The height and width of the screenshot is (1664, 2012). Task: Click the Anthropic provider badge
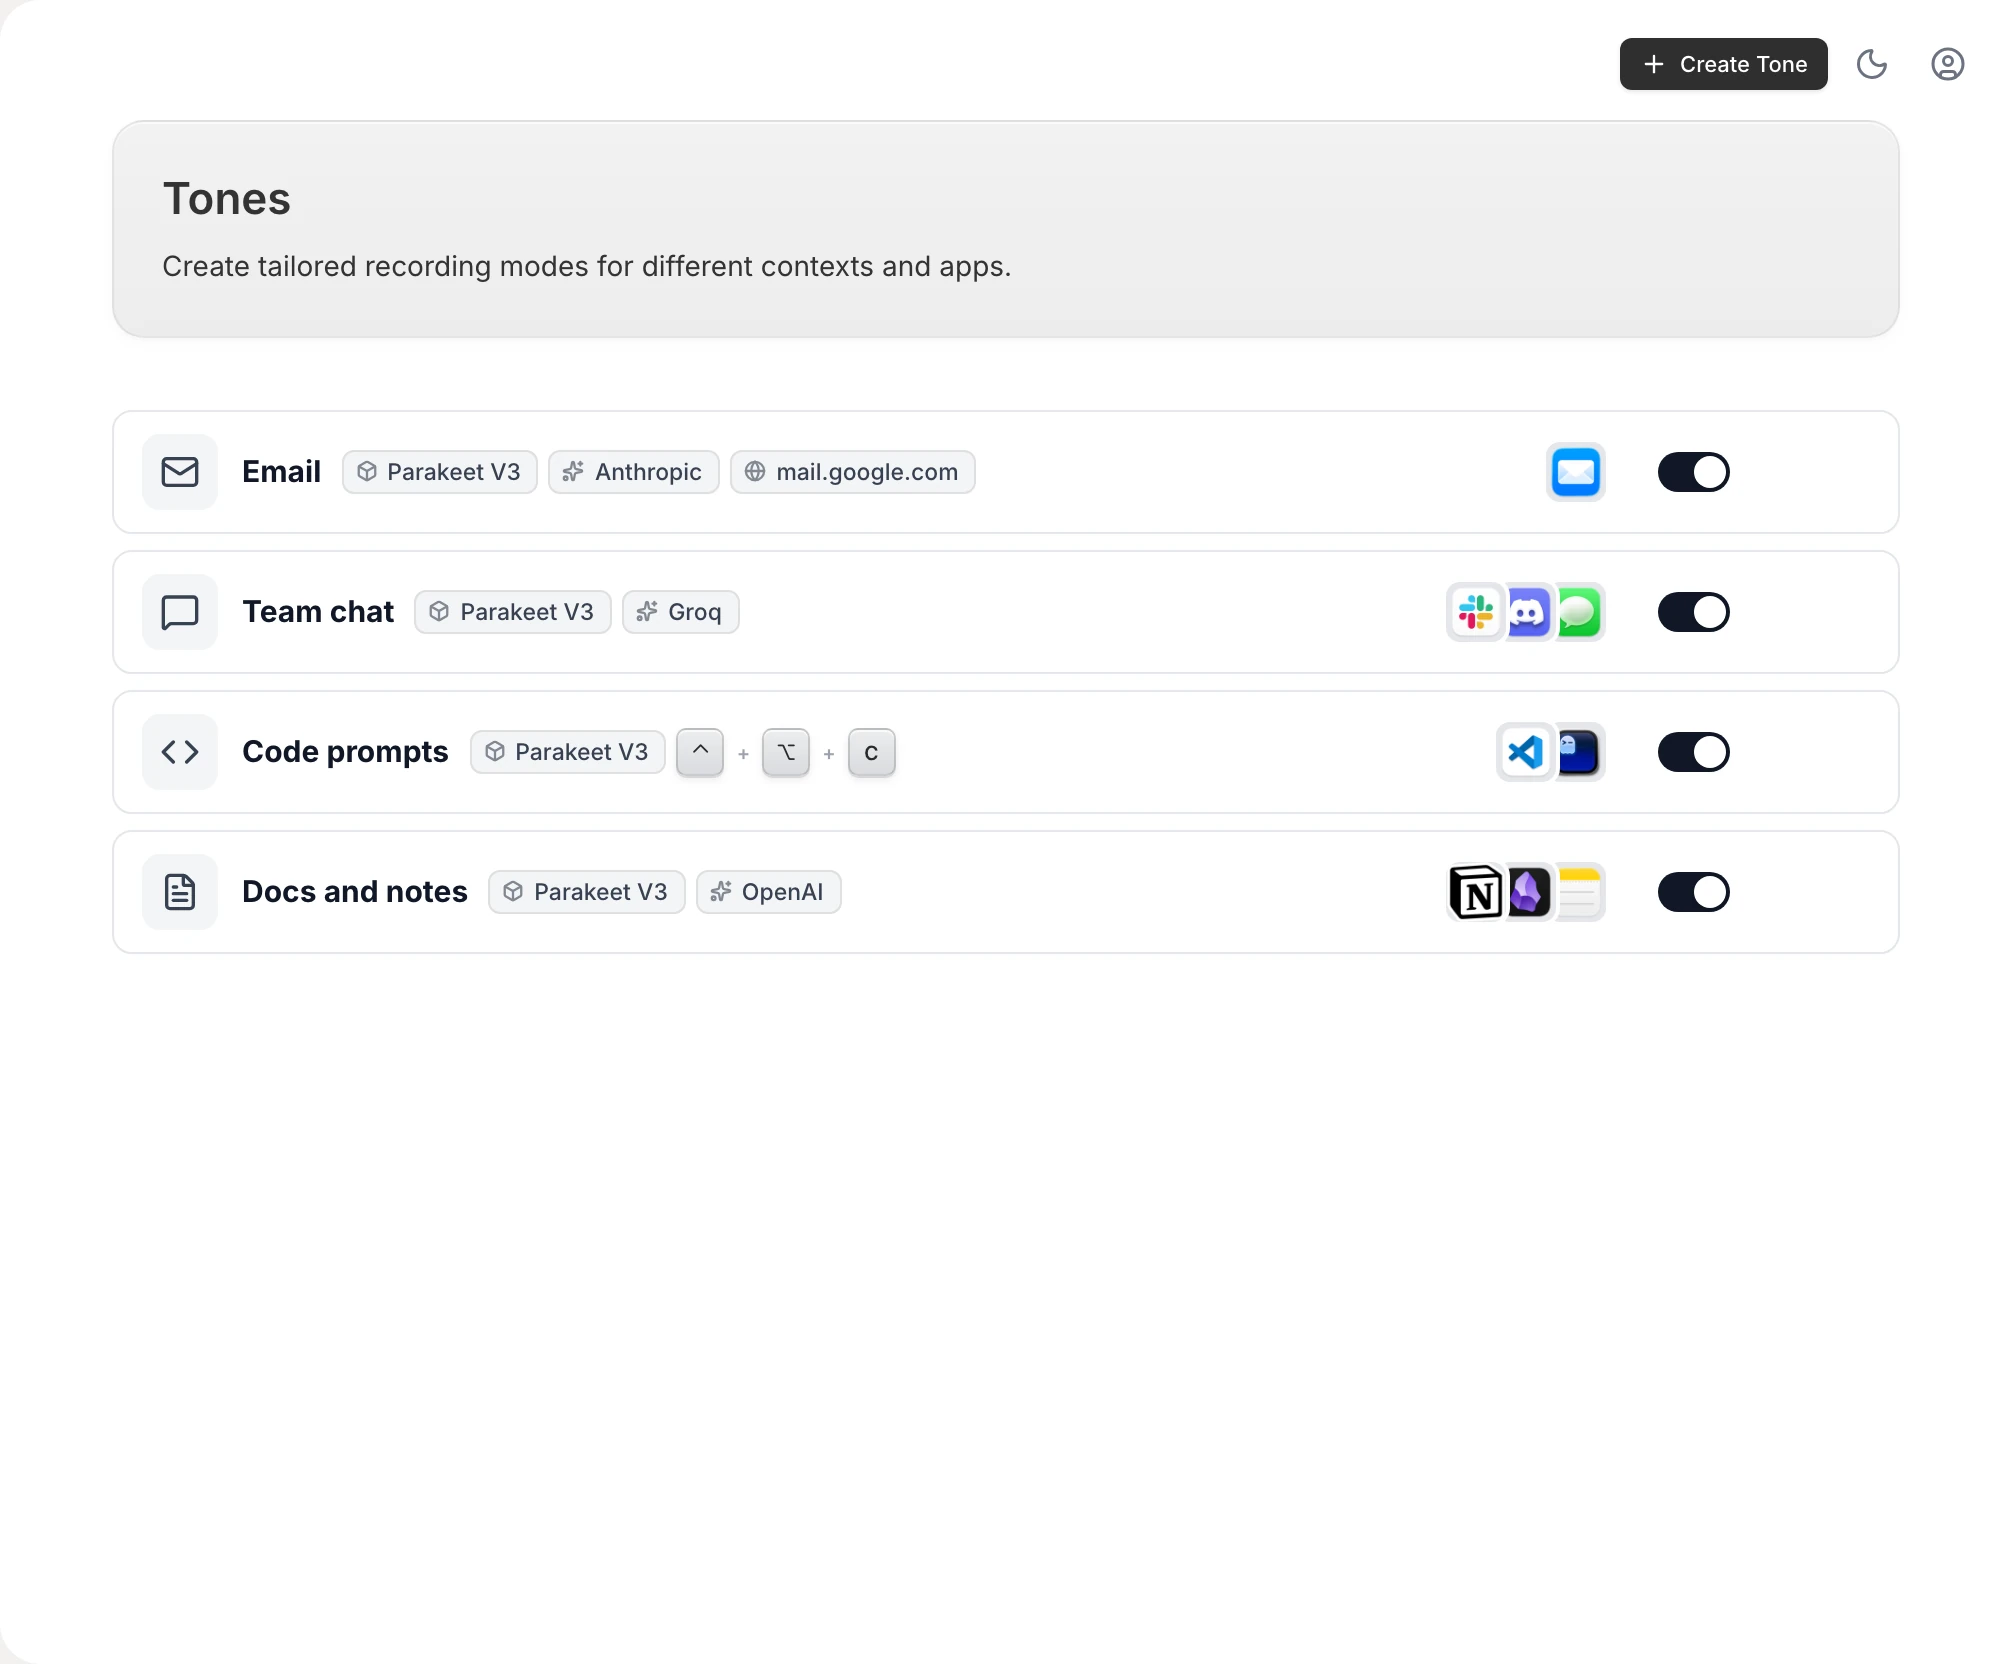[x=633, y=472]
